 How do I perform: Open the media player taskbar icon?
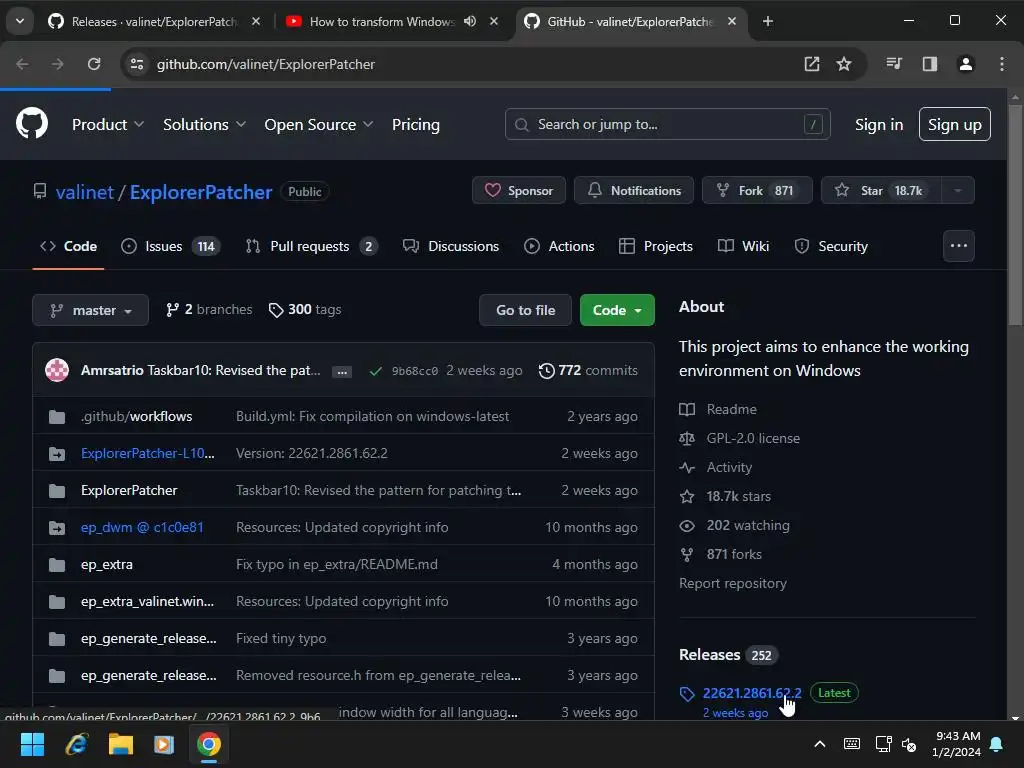(x=164, y=744)
